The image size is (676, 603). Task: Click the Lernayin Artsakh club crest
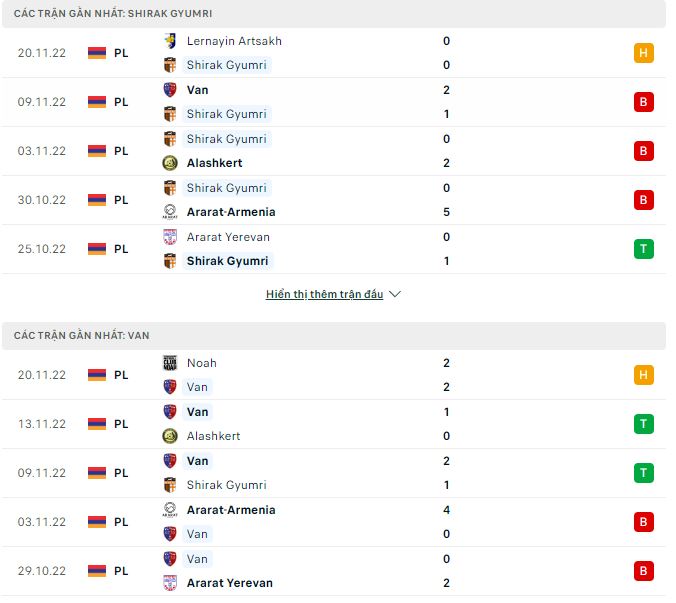click(170, 41)
